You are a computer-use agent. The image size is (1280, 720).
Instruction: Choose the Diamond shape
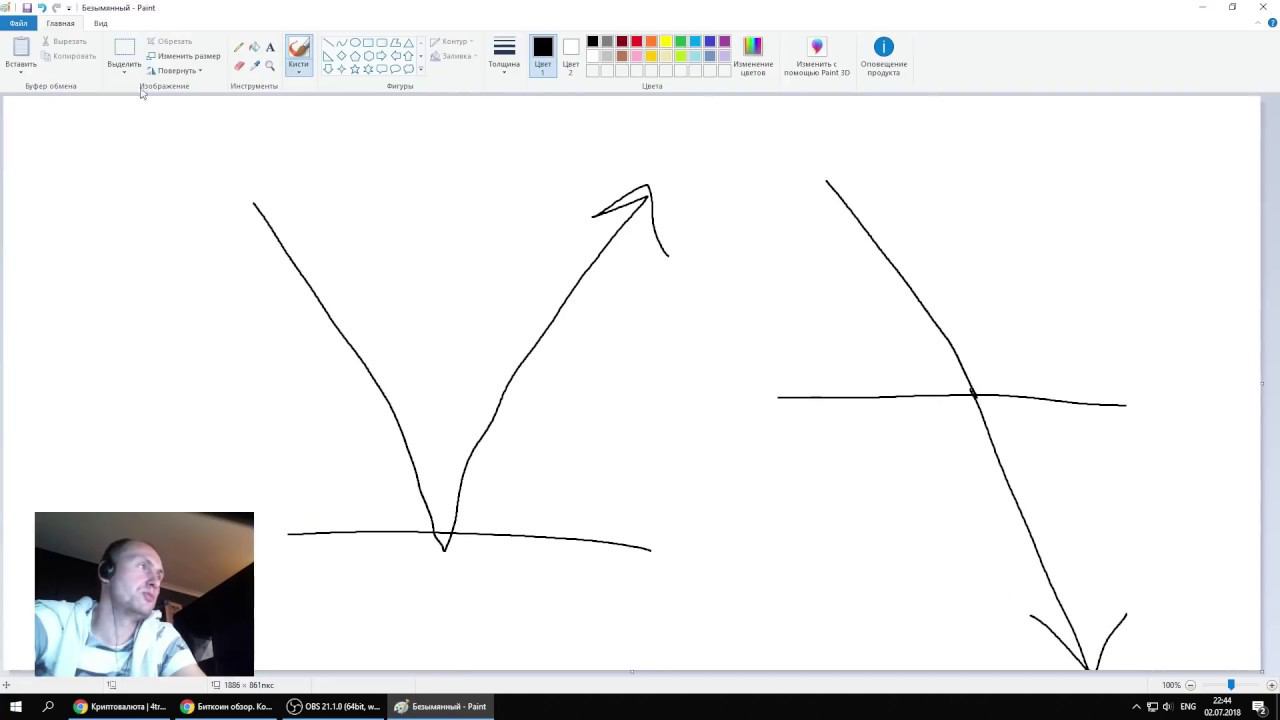click(342, 56)
